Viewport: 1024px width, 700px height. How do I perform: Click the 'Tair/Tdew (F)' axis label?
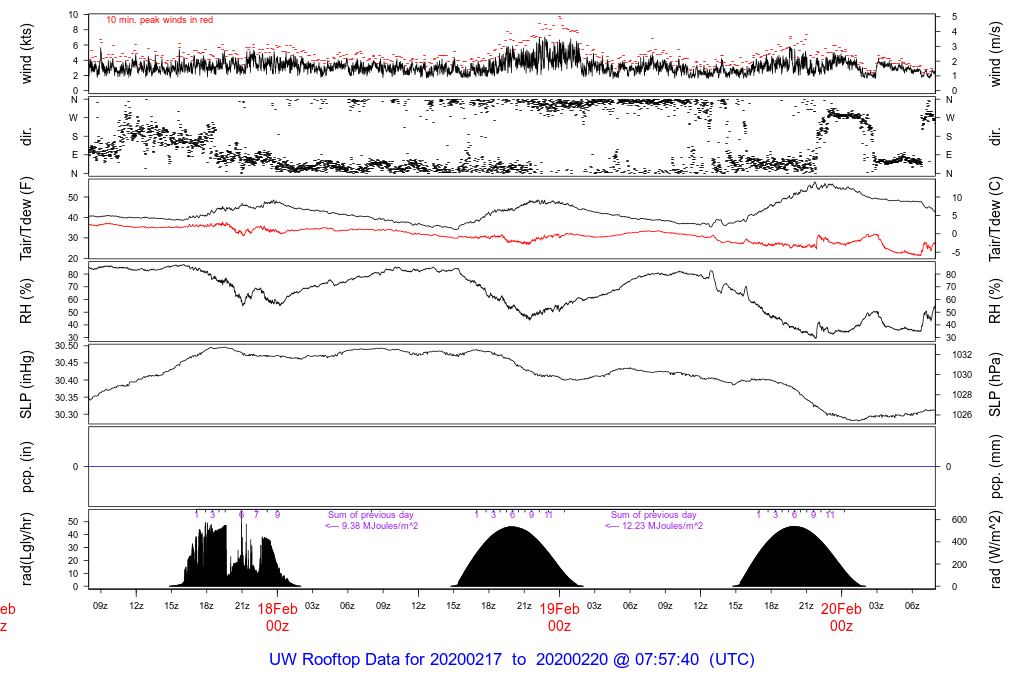26,219
